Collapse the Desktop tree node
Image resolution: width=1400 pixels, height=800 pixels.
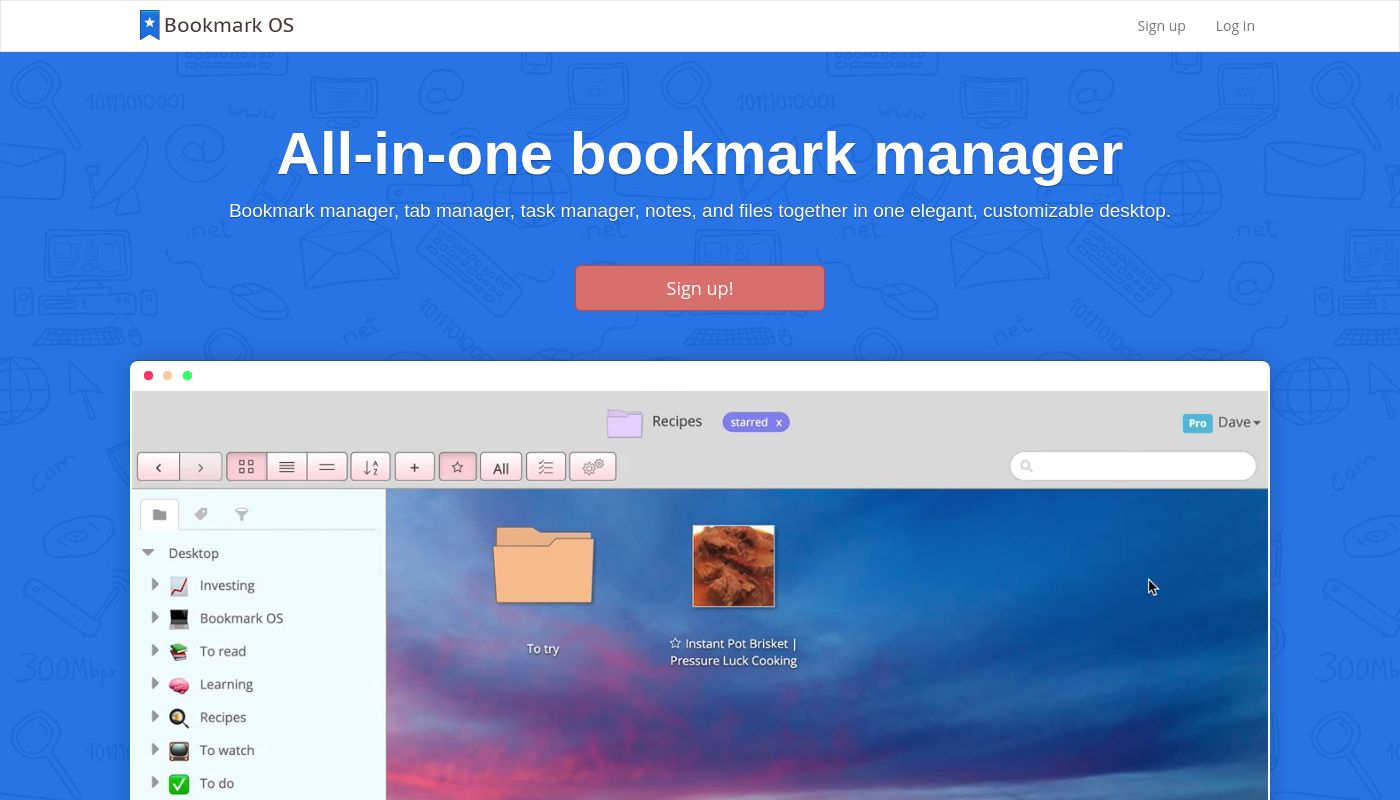148,553
